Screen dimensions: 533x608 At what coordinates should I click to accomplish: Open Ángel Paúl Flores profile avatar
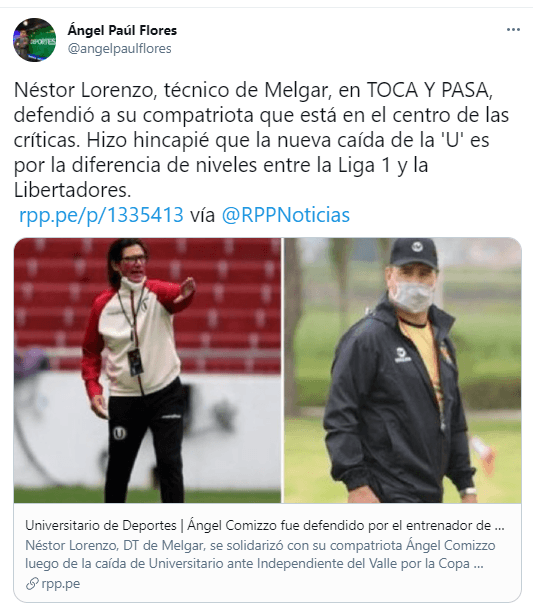click(x=34, y=40)
